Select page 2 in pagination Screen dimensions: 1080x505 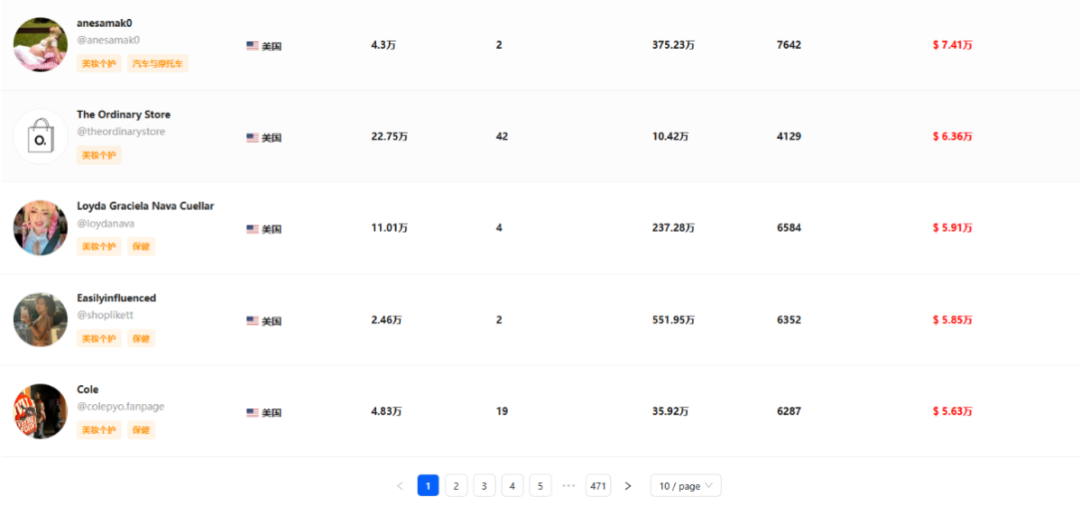pos(456,486)
